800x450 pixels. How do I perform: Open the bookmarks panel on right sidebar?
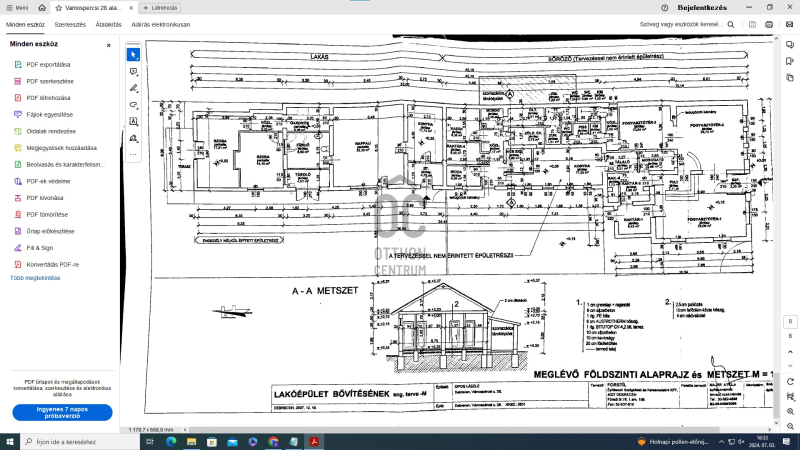coord(789,62)
